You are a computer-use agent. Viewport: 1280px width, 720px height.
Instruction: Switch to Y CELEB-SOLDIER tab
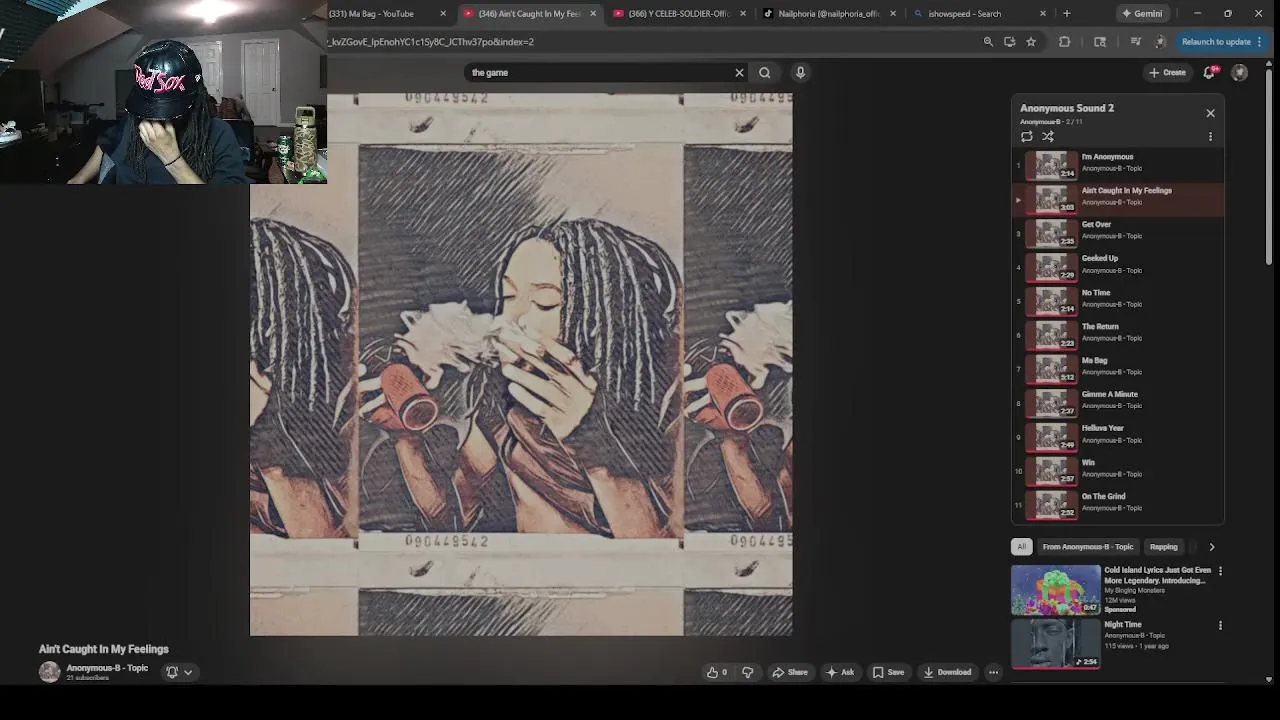(x=679, y=13)
